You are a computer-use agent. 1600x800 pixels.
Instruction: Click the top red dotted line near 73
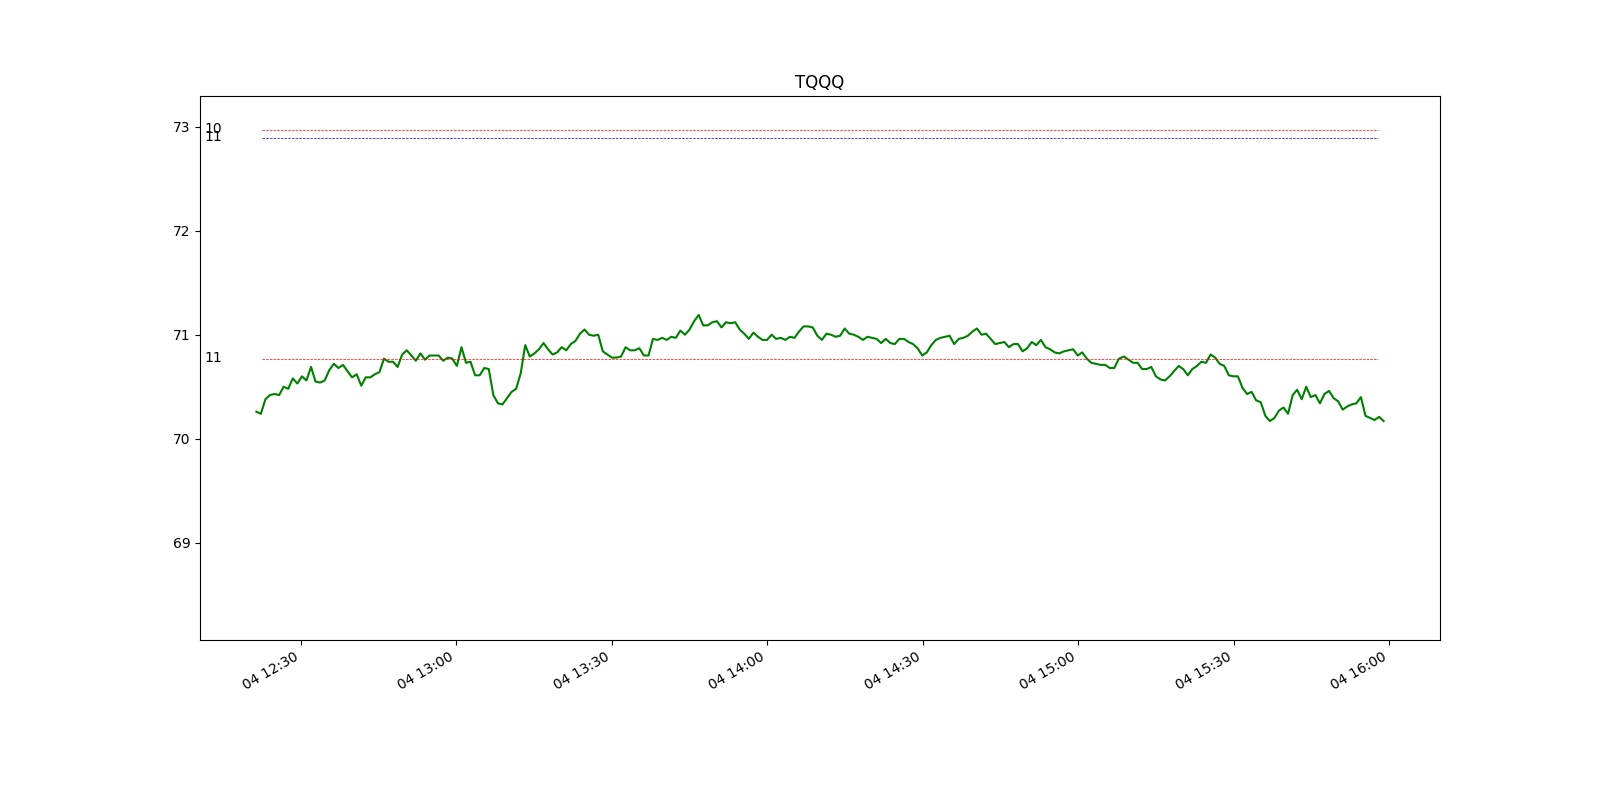coord(819,130)
